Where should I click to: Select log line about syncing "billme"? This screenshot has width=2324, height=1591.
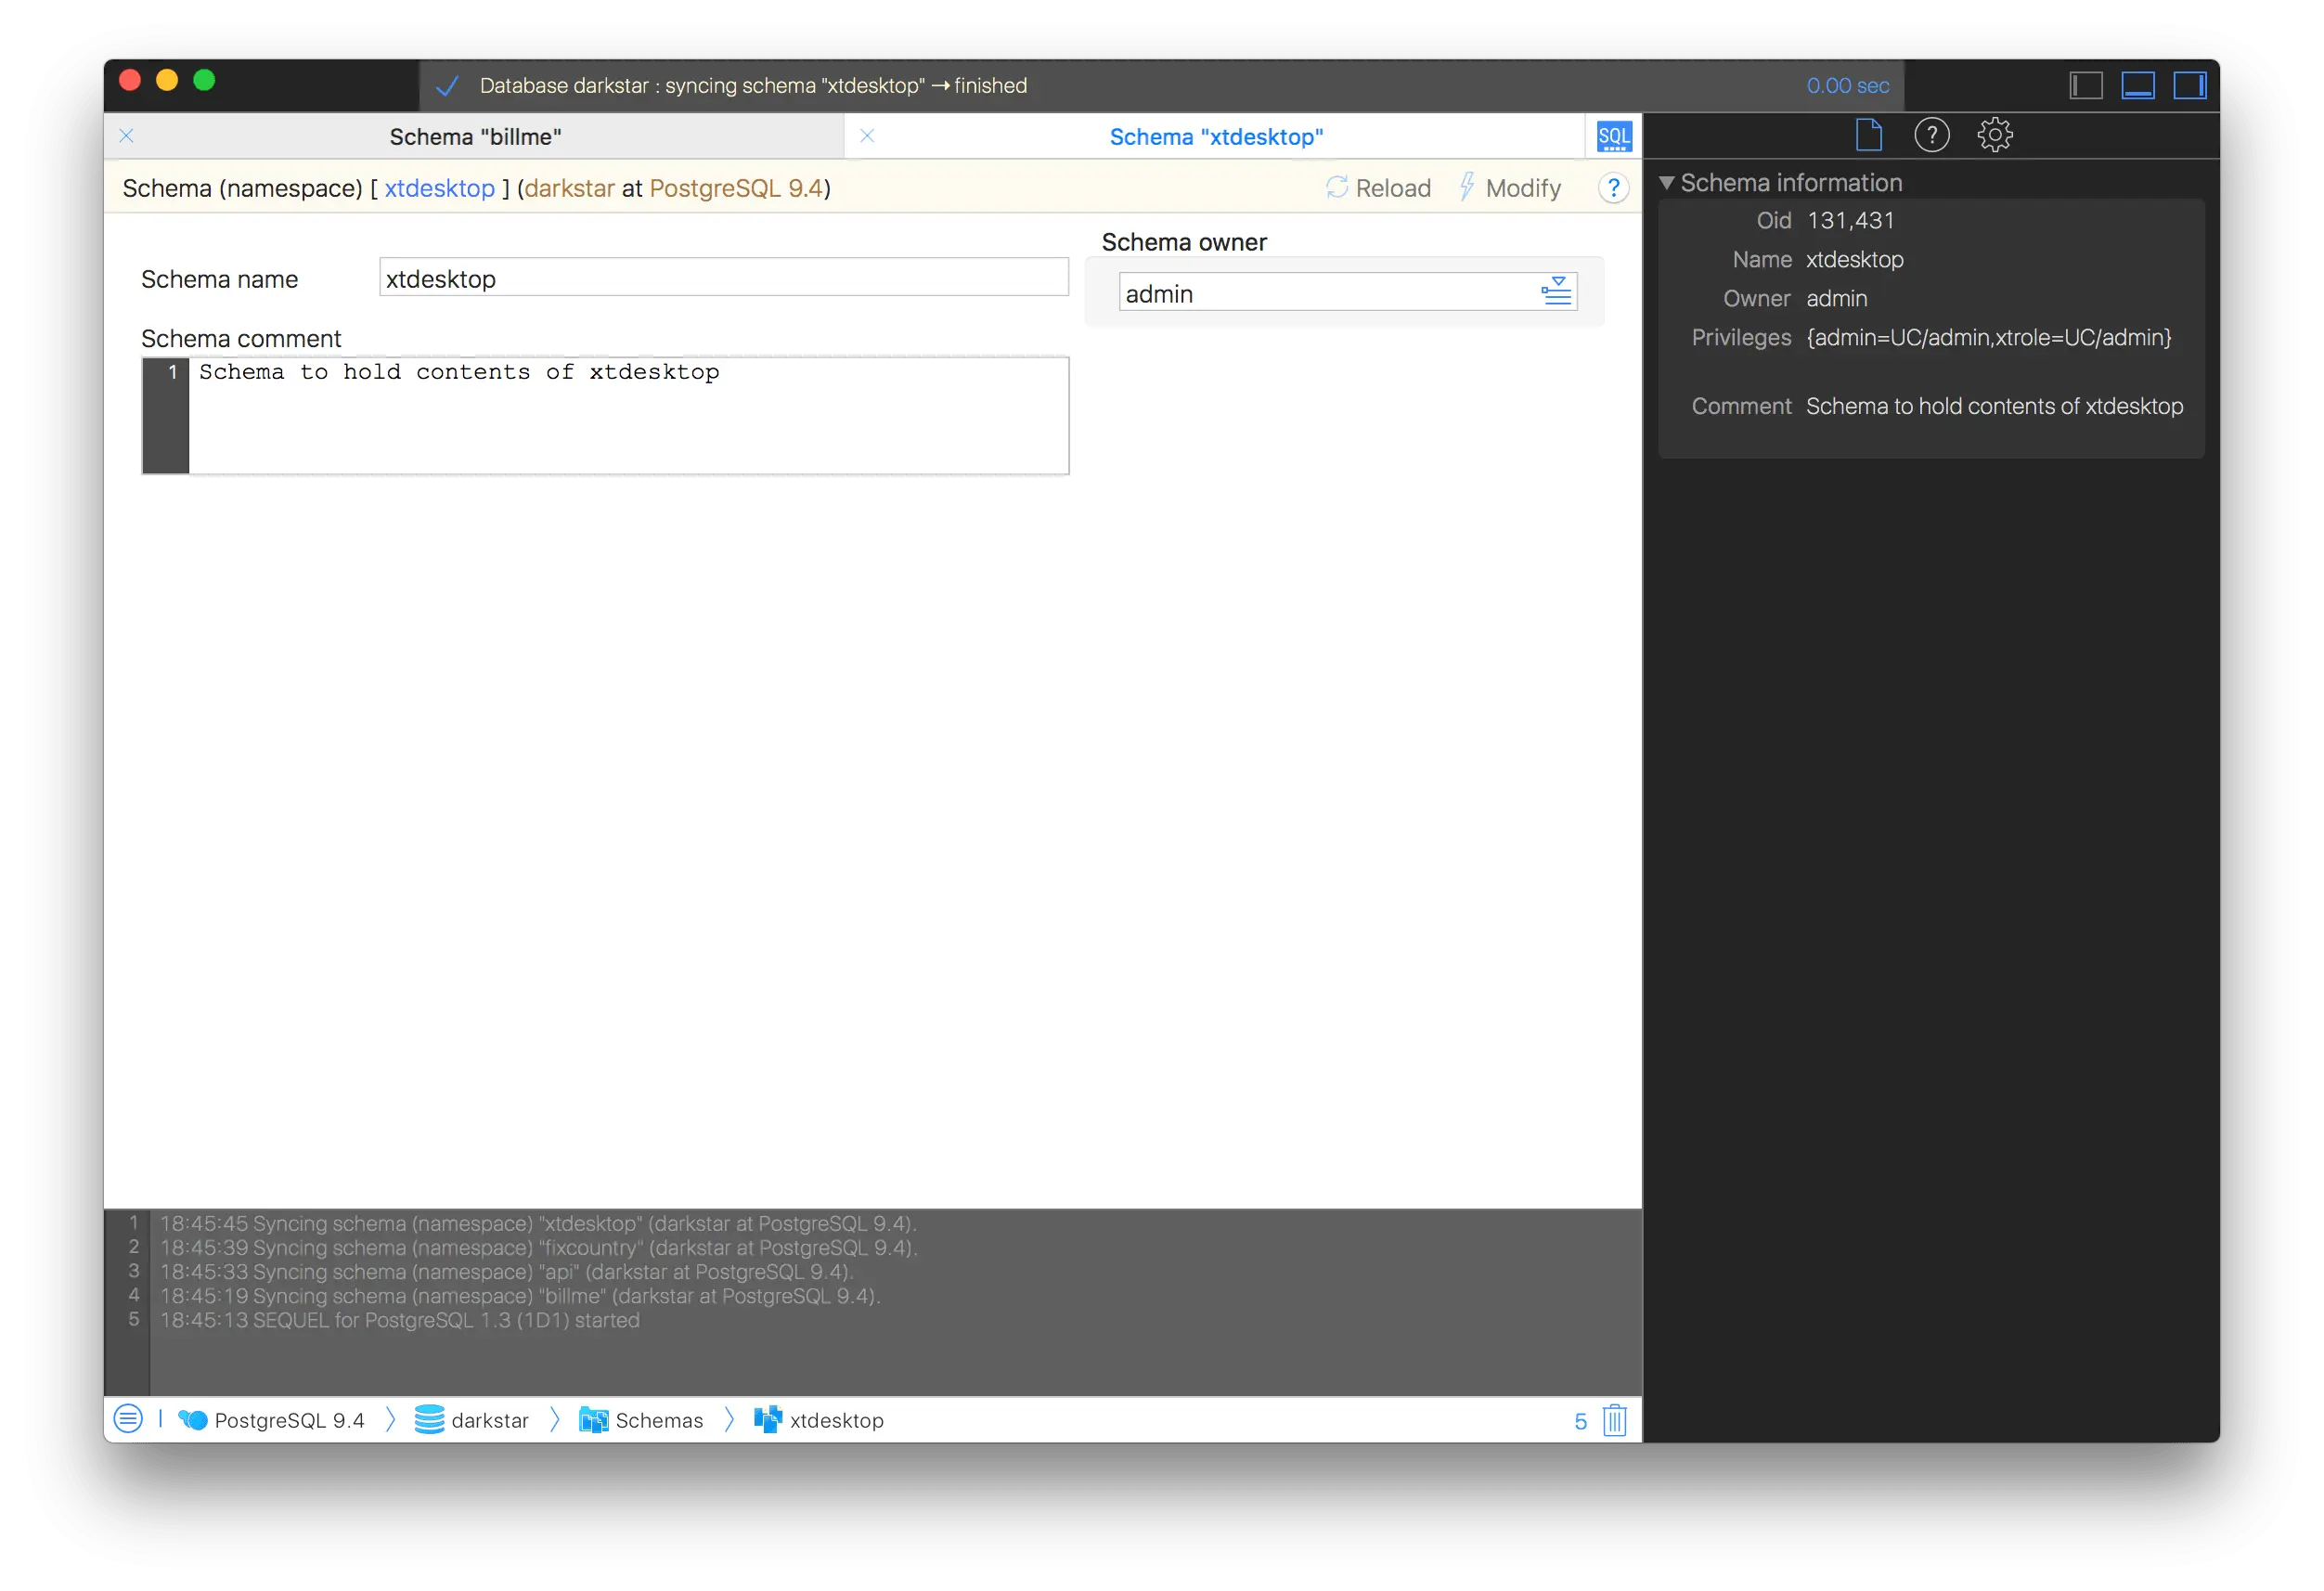click(520, 1295)
